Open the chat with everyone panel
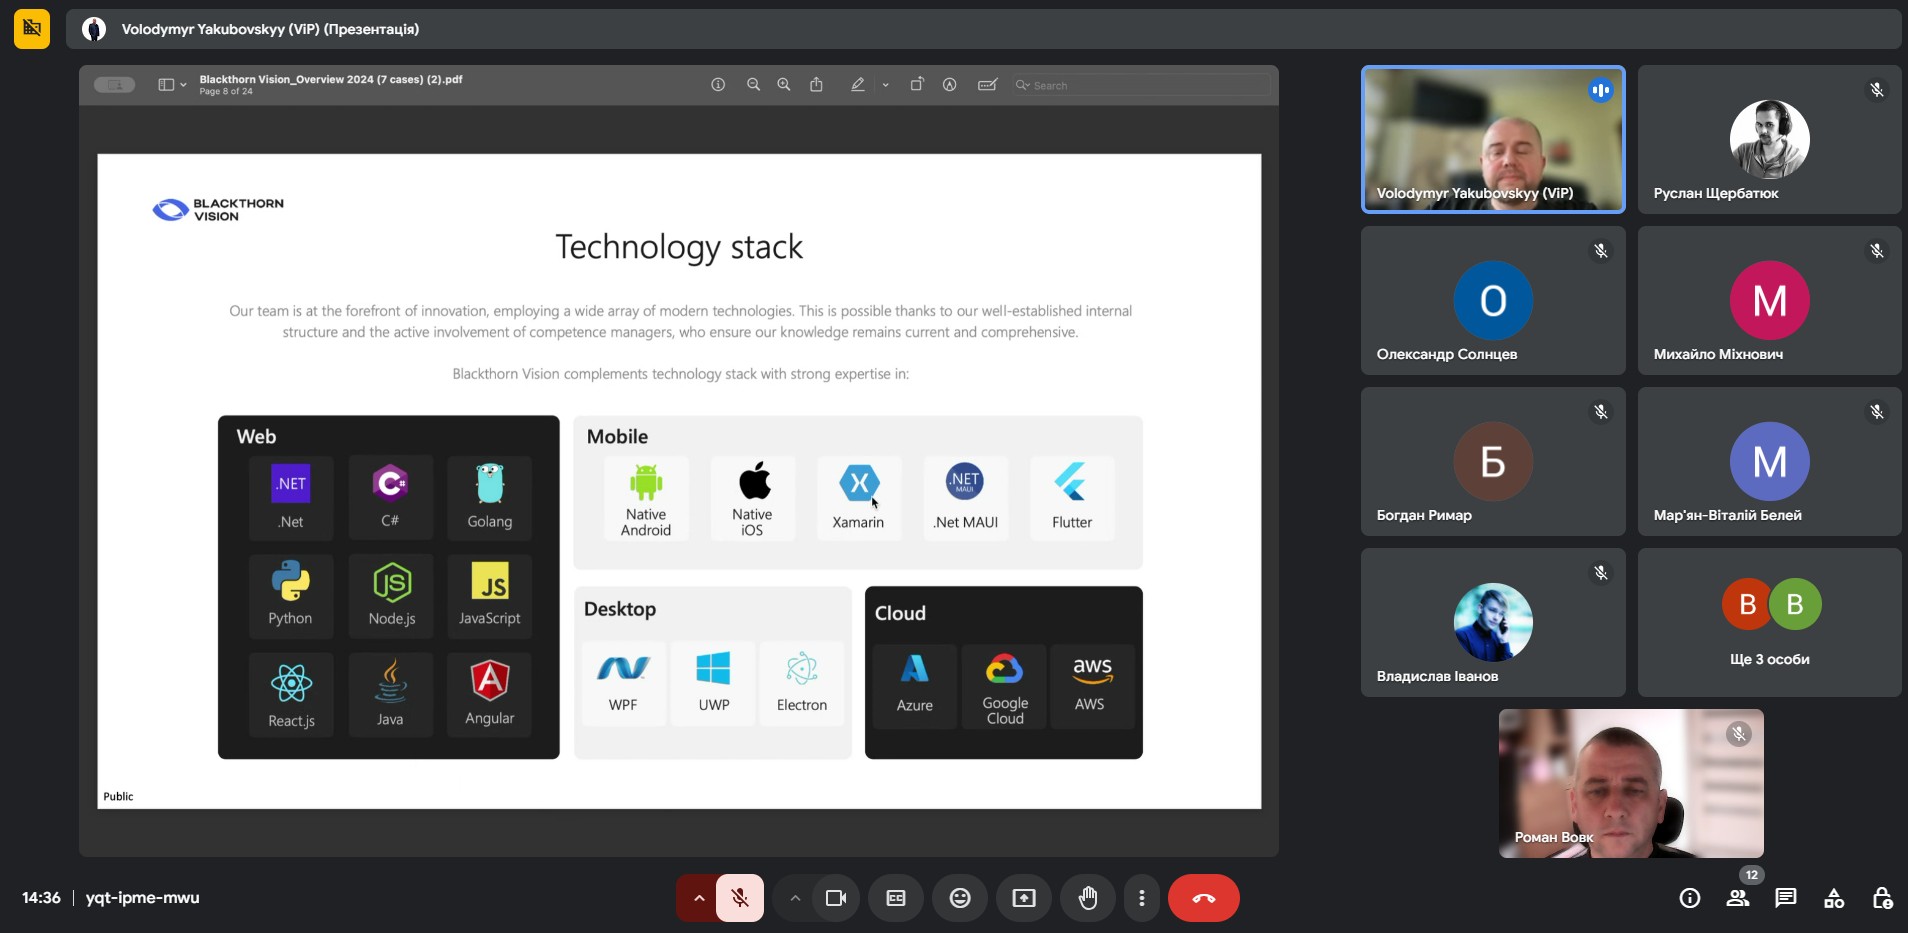The image size is (1908, 933). point(1786,898)
